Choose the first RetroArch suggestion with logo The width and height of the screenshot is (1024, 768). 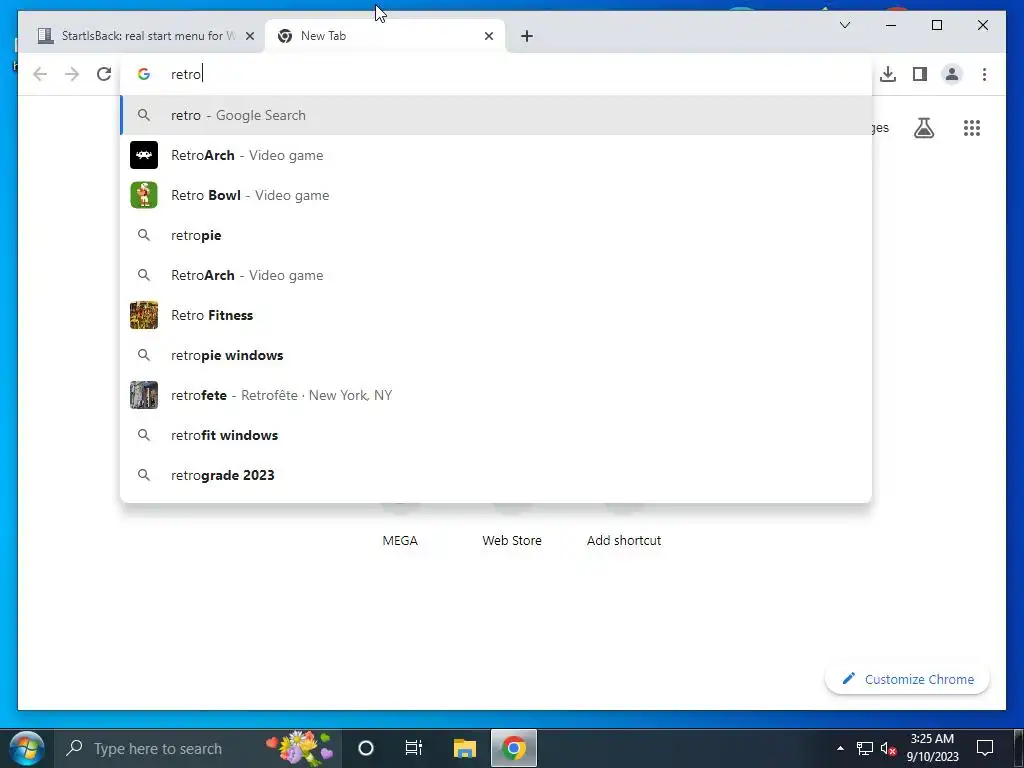(496, 155)
